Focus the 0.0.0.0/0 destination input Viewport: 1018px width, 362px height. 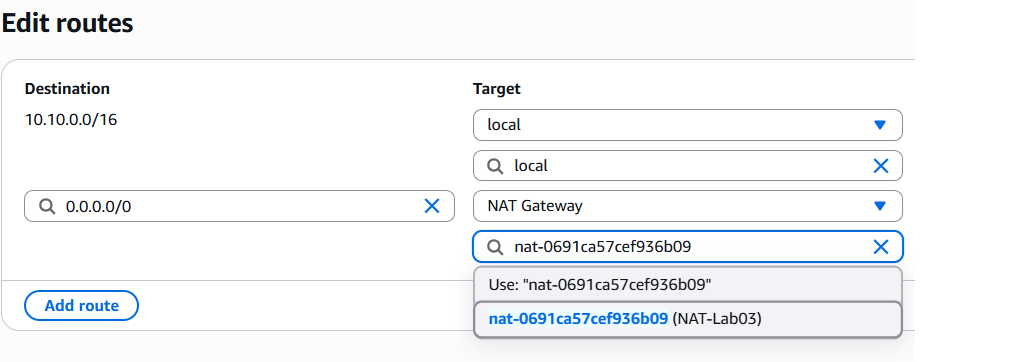pos(239,206)
